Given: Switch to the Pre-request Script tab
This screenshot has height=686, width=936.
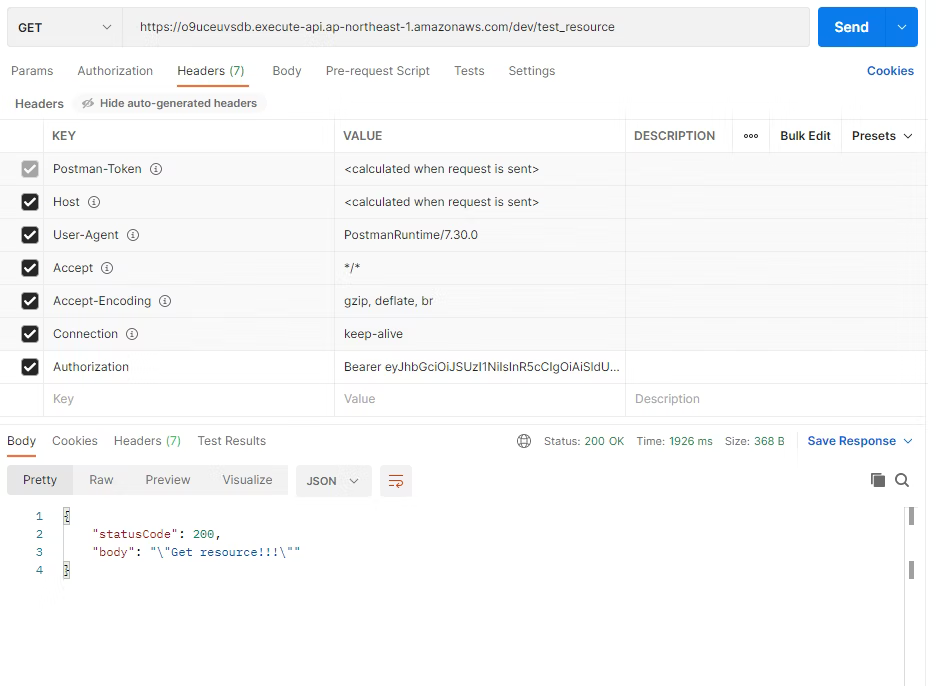Looking at the screenshot, I should click(x=377, y=71).
